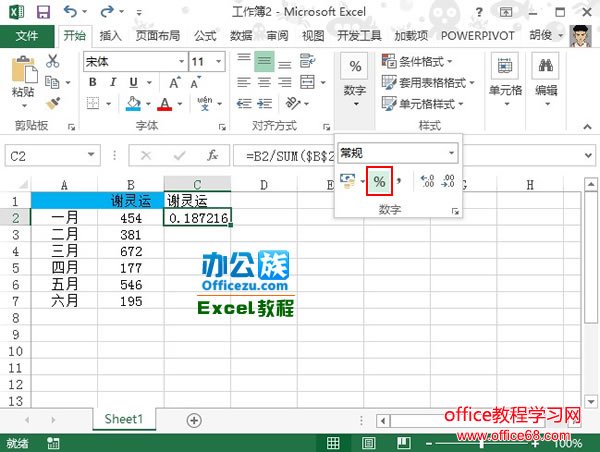Switch to the 公式 Formulas tab
600x452 pixels.
[x=205, y=36]
